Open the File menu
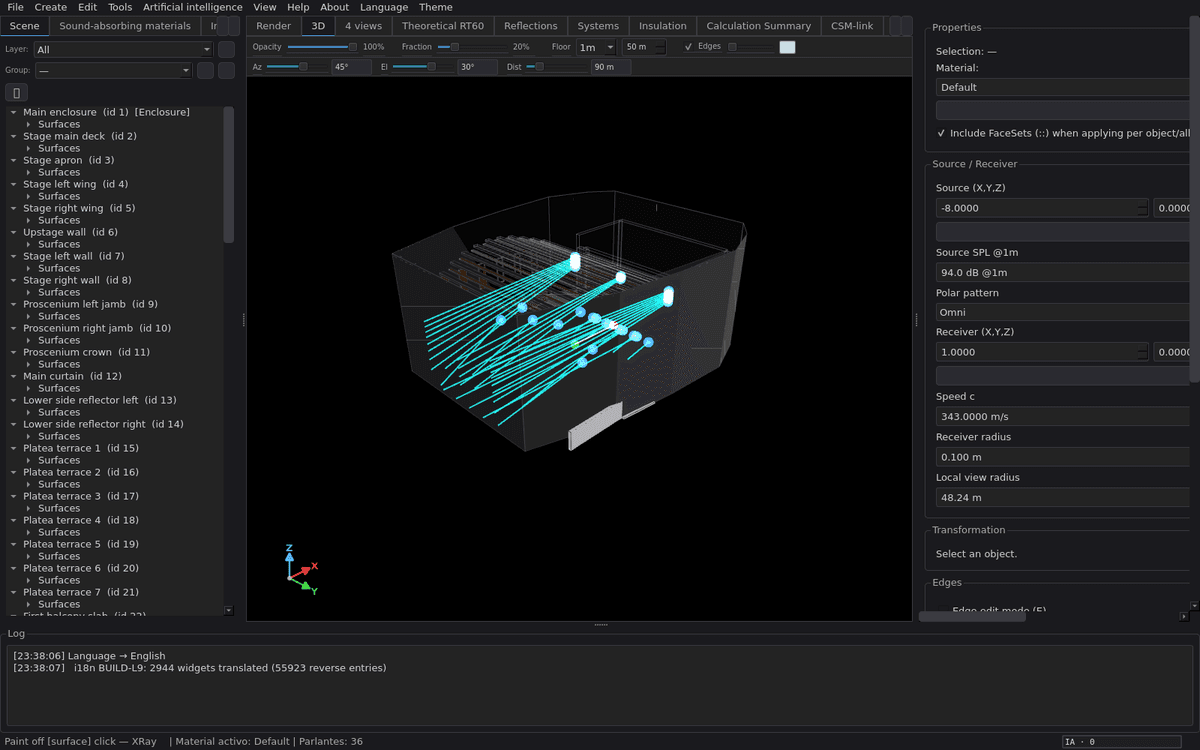1200x750 pixels. click(15, 7)
